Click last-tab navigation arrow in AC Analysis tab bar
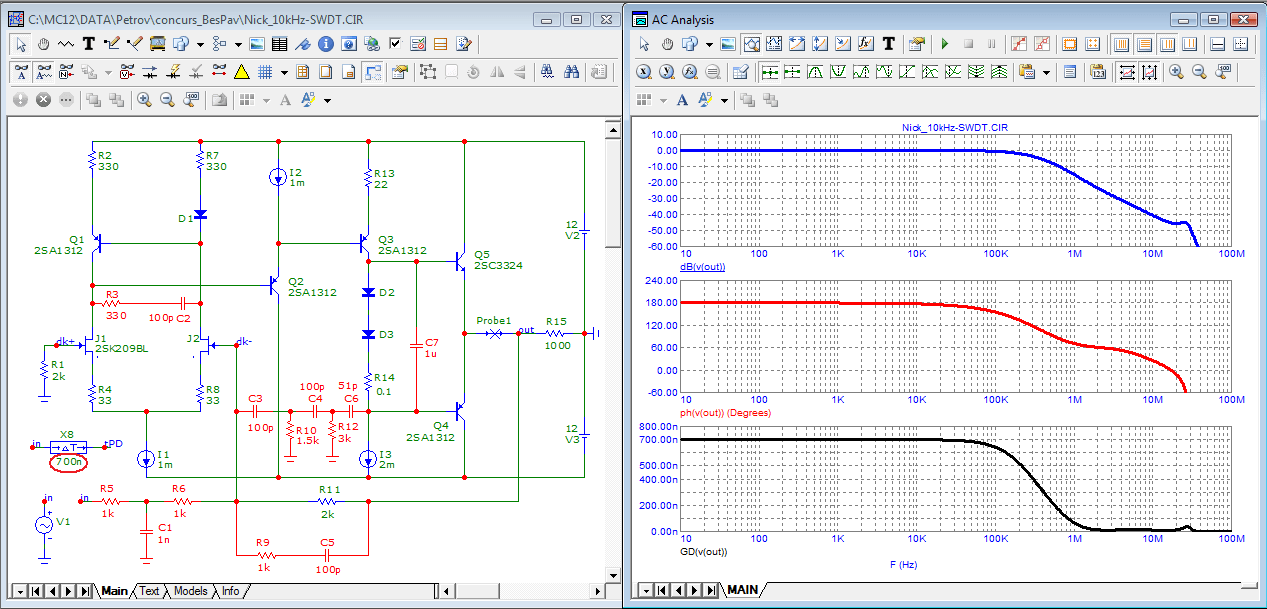This screenshot has height=609, width=1267. pos(712,590)
